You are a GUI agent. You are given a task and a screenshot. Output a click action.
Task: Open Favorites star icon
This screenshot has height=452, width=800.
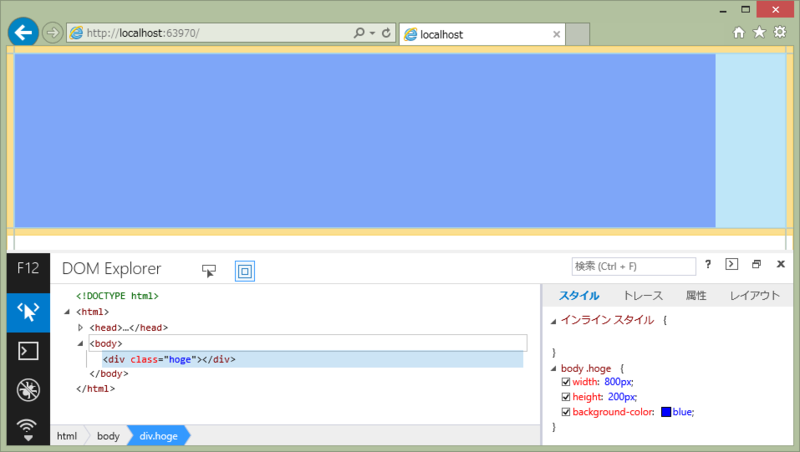click(x=759, y=33)
